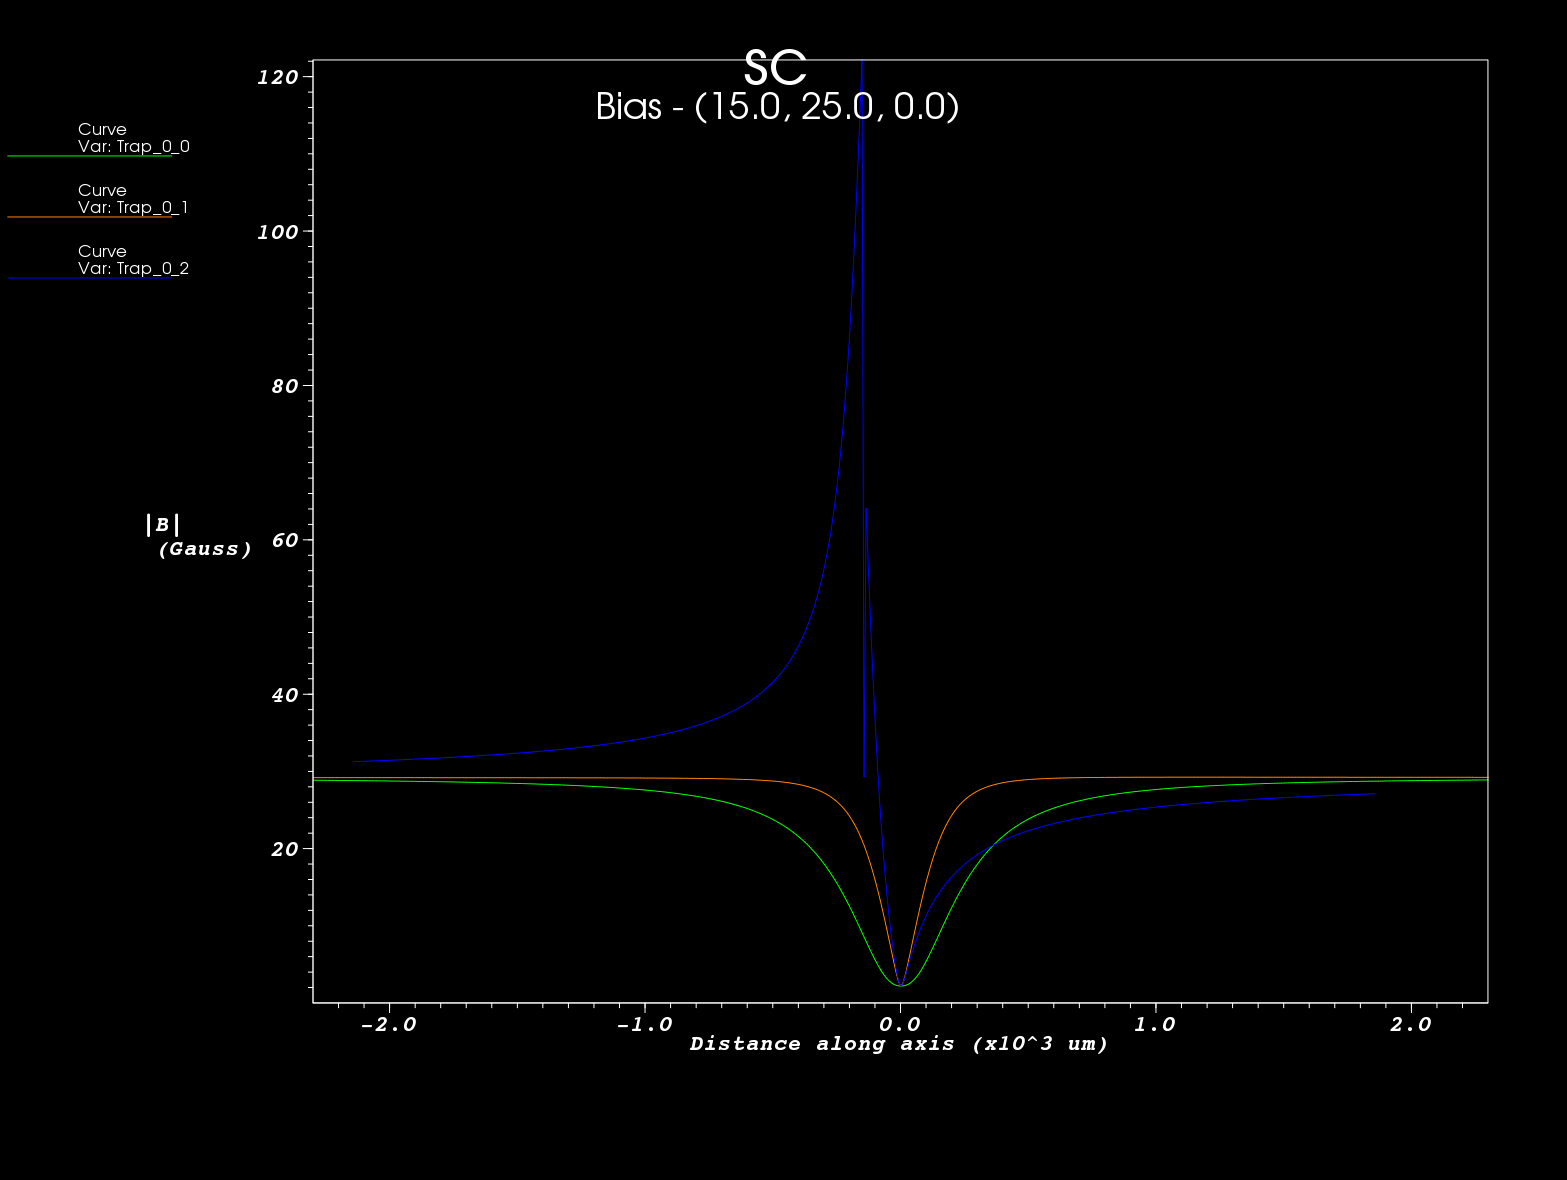Click the blue Trap_0_2 legend line
The width and height of the screenshot is (1567, 1180).
click(90, 278)
